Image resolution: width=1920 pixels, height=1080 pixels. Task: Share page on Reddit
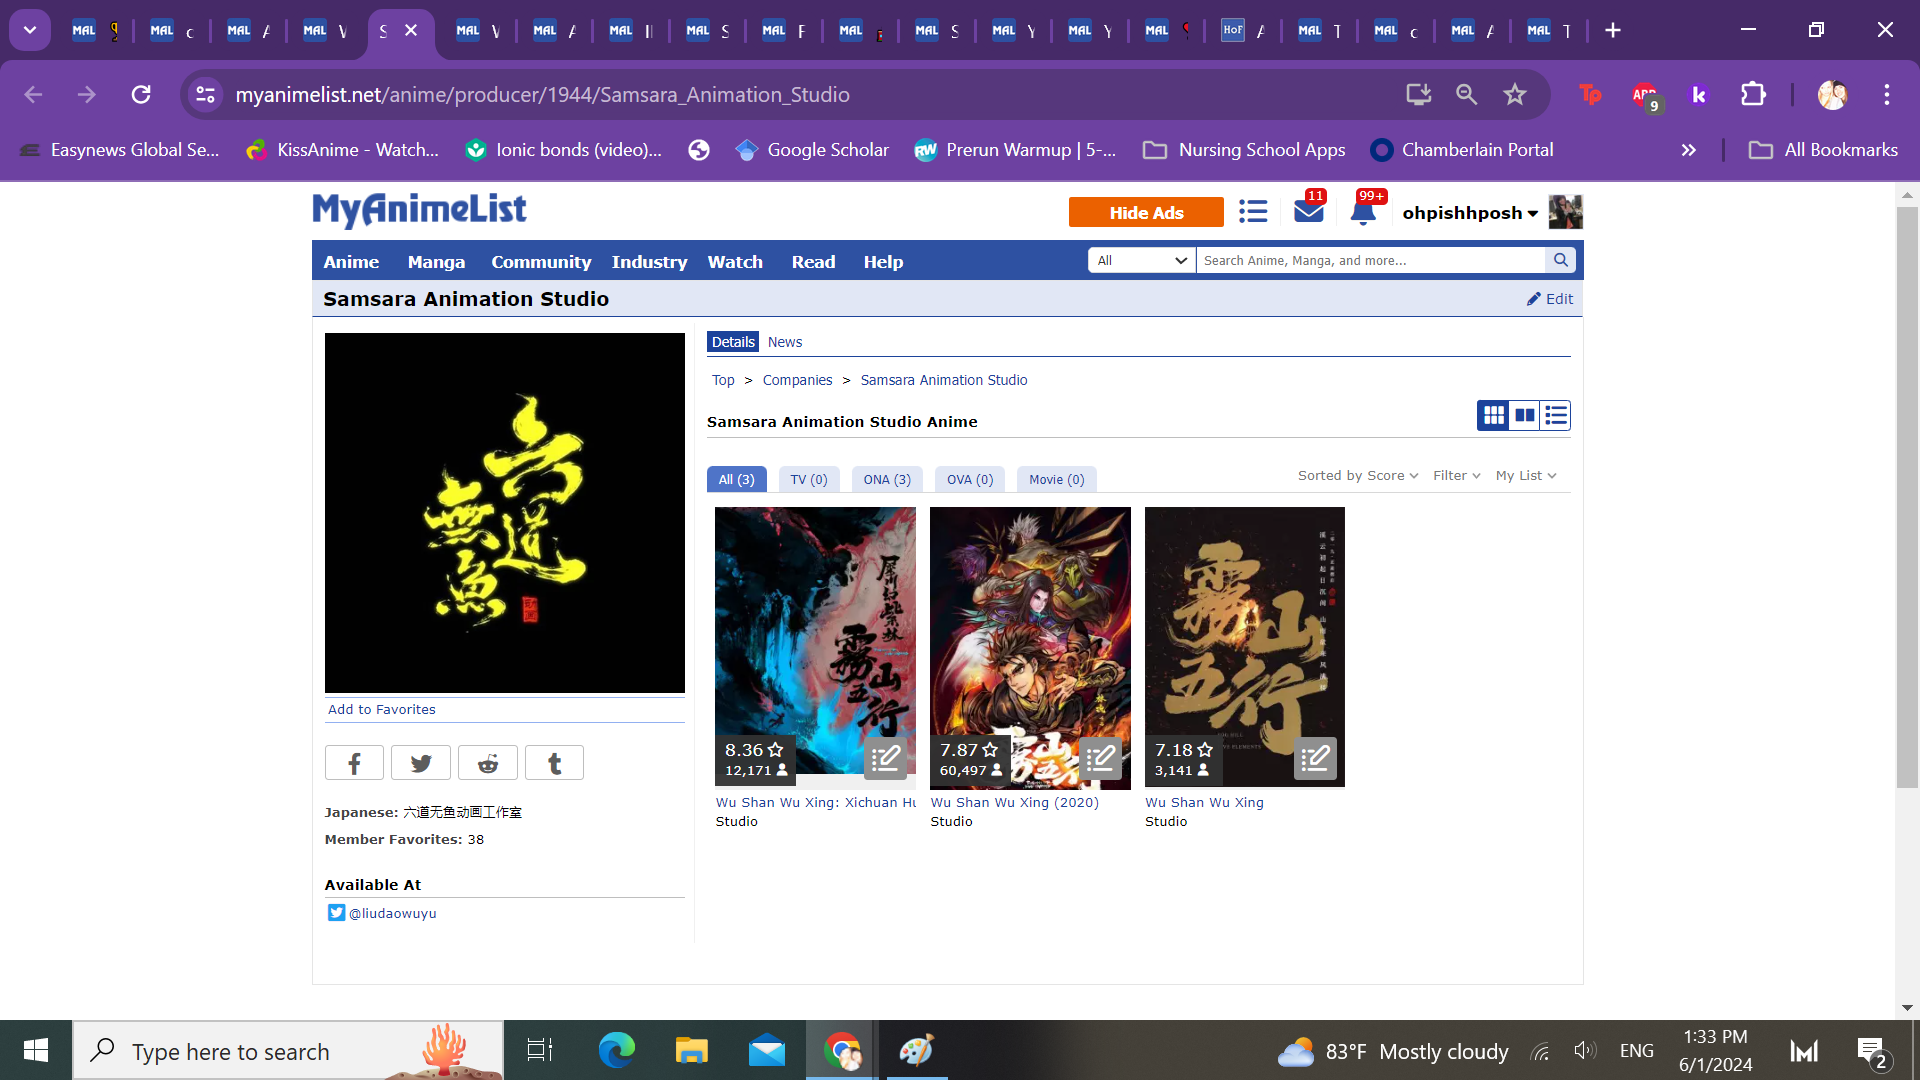tap(488, 763)
